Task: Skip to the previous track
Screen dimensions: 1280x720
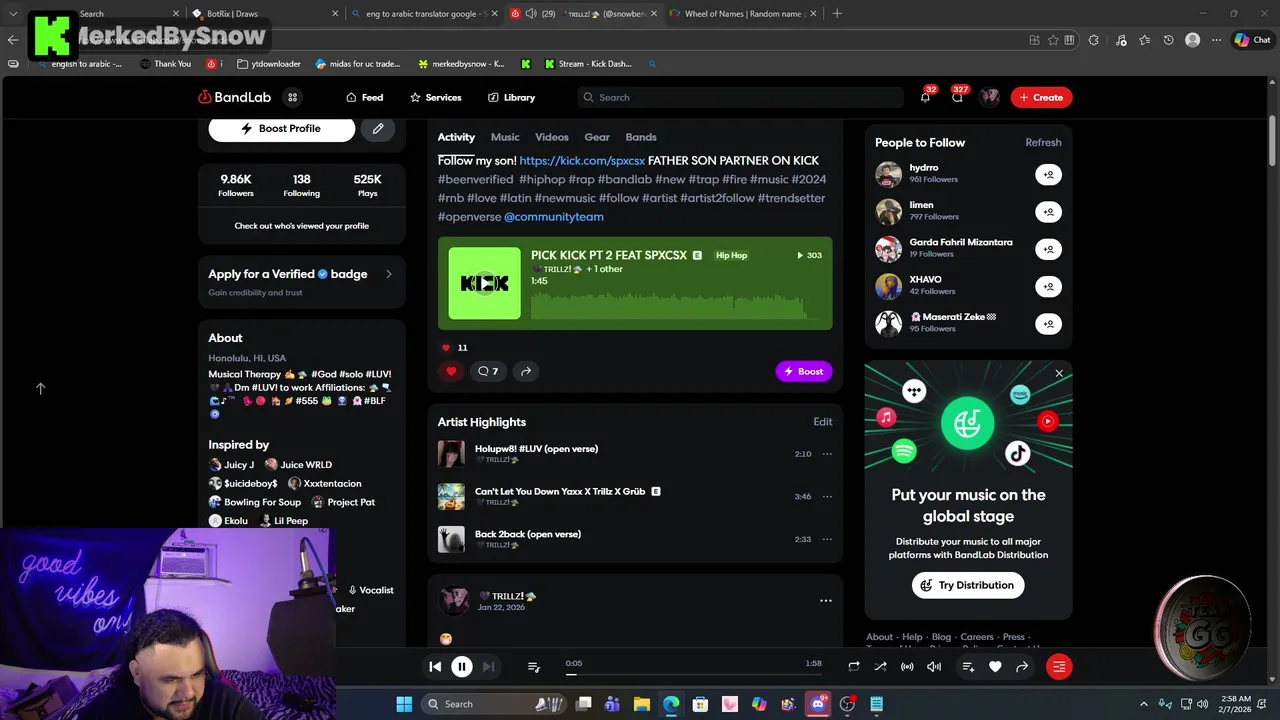Action: (435, 667)
